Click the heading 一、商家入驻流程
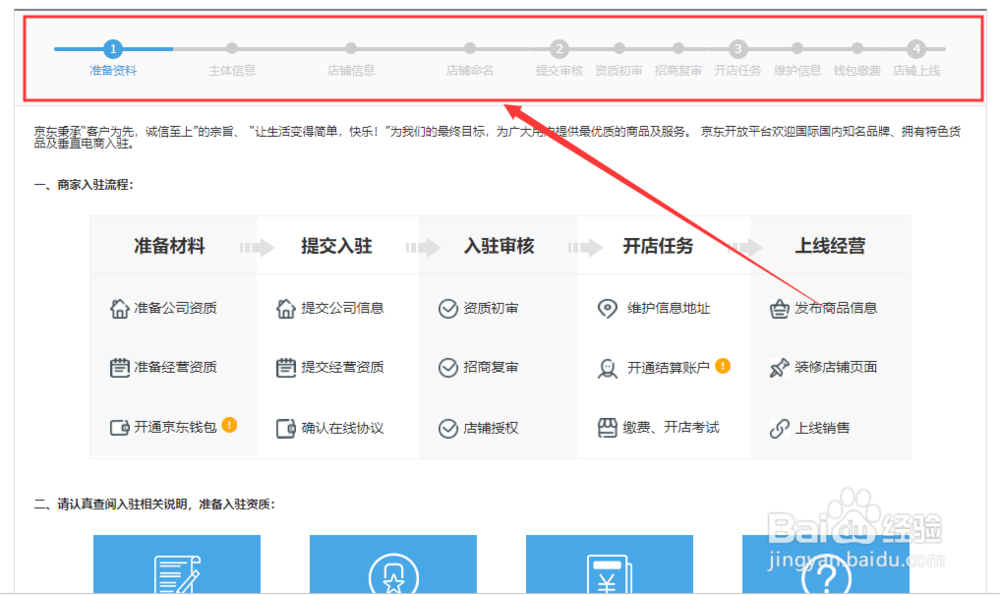 [x=84, y=185]
